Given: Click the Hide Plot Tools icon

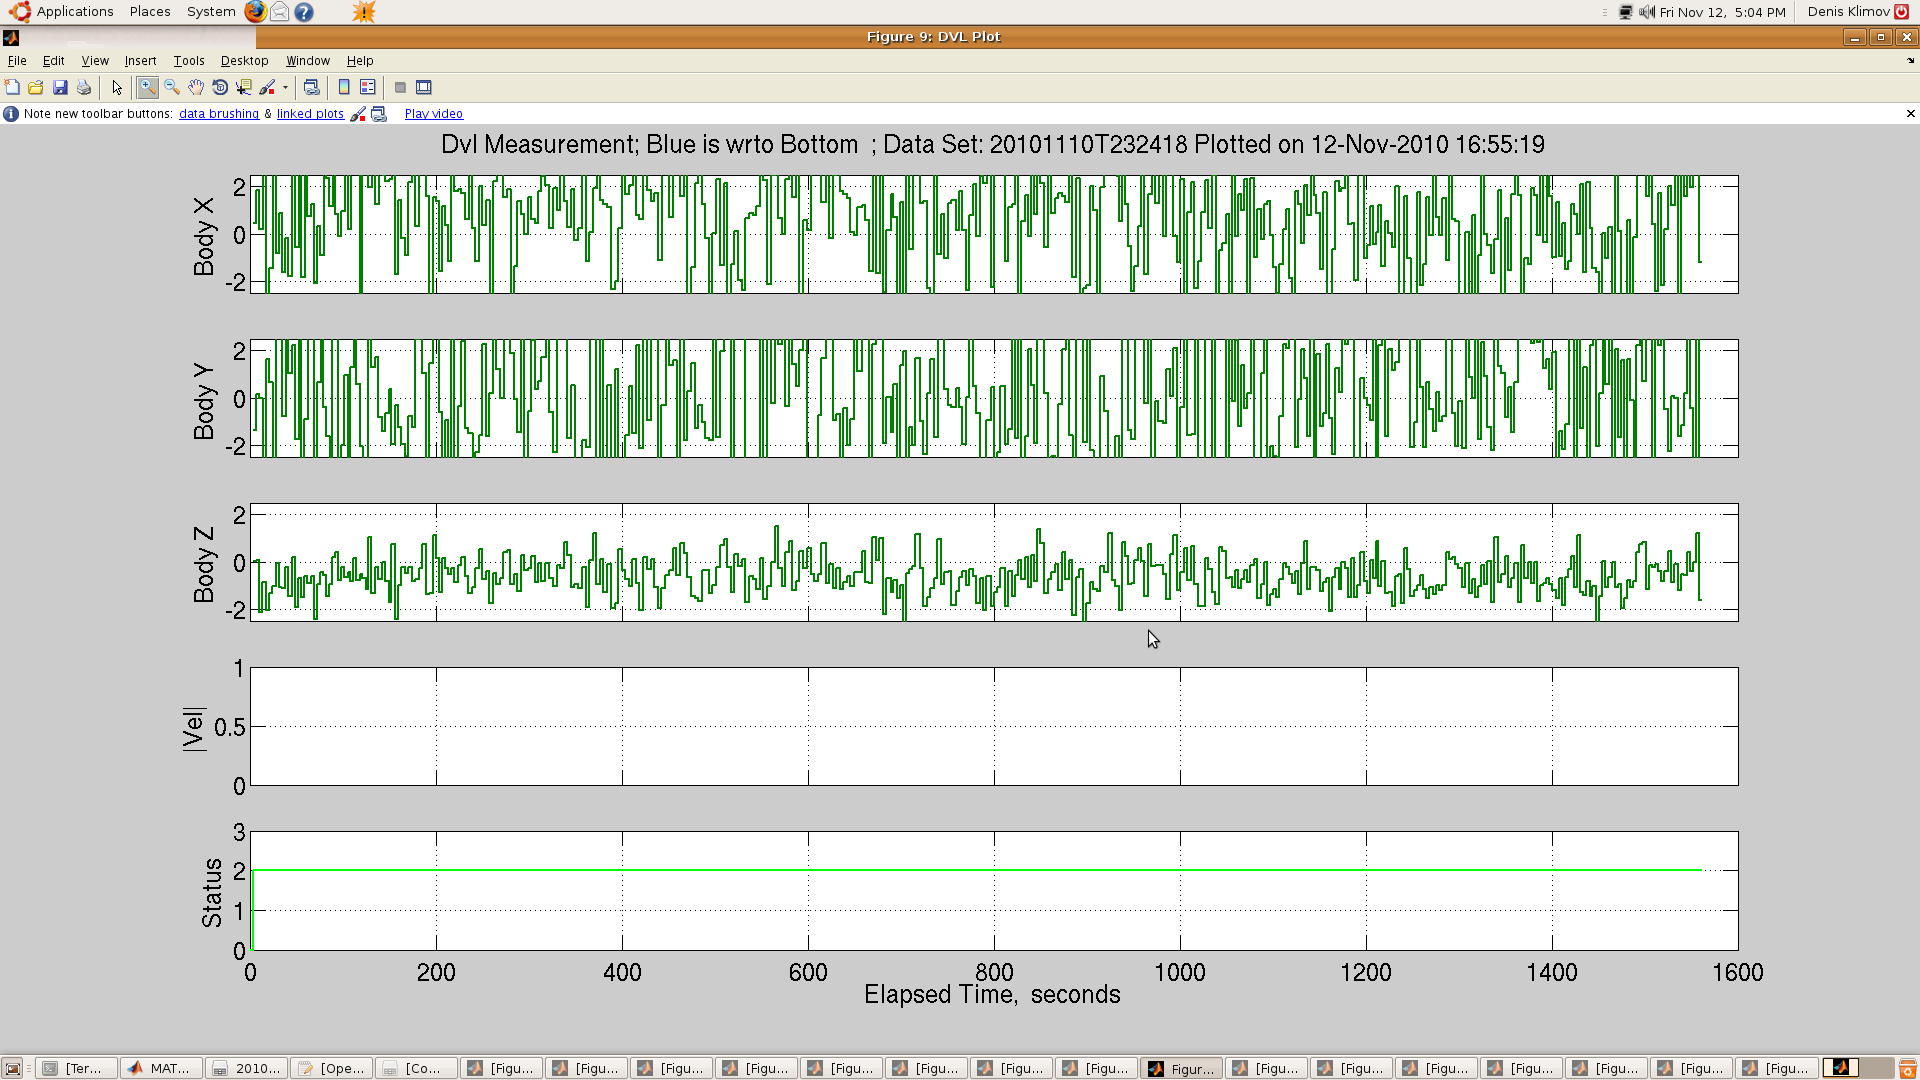Looking at the screenshot, I should click(400, 88).
